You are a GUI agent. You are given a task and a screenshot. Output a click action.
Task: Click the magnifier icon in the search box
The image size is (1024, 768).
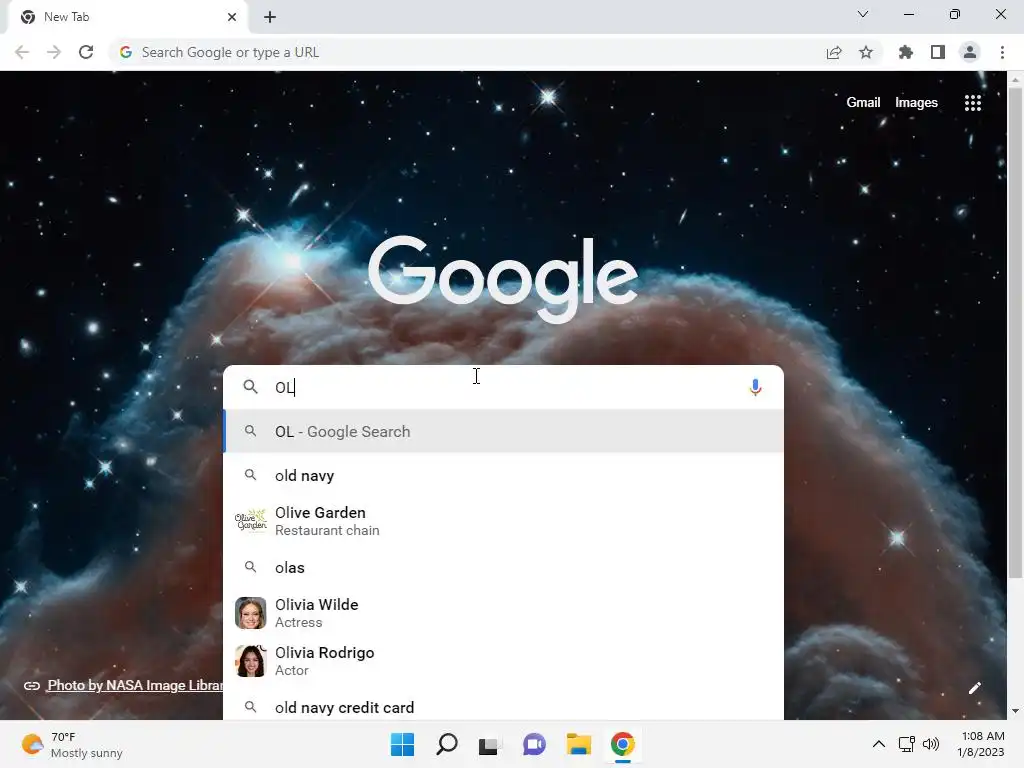[x=250, y=387]
